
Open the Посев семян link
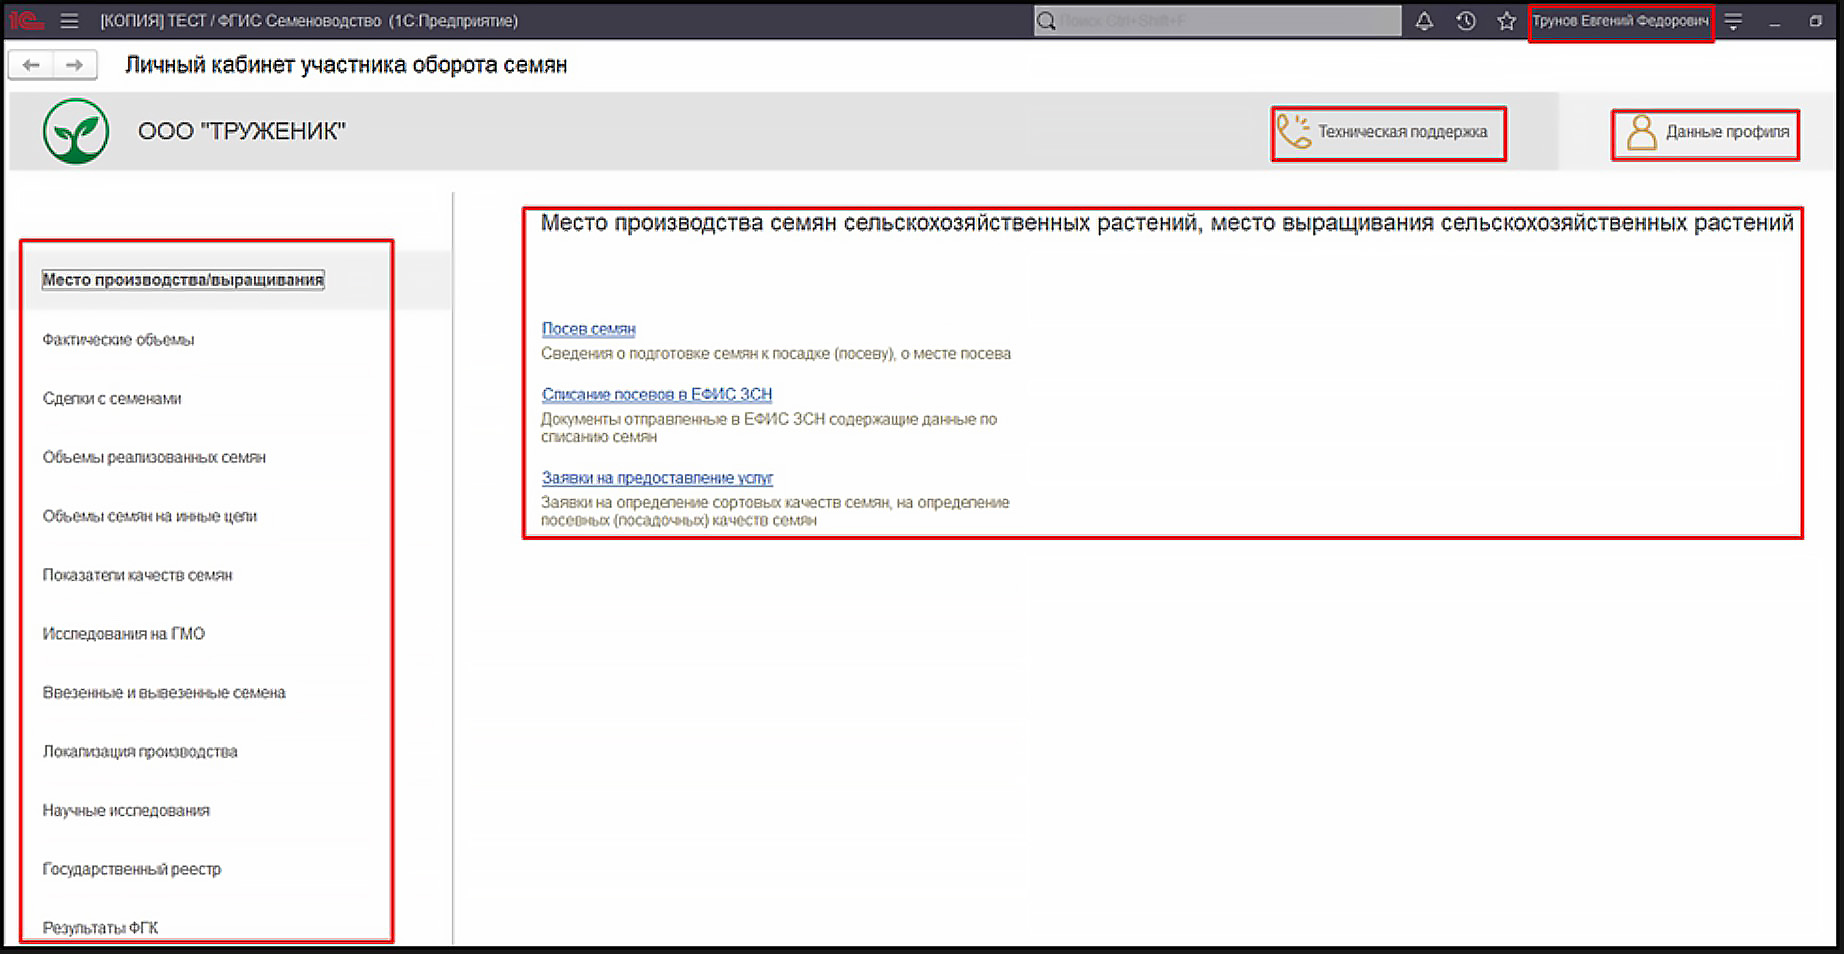pyautogui.click(x=588, y=329)
